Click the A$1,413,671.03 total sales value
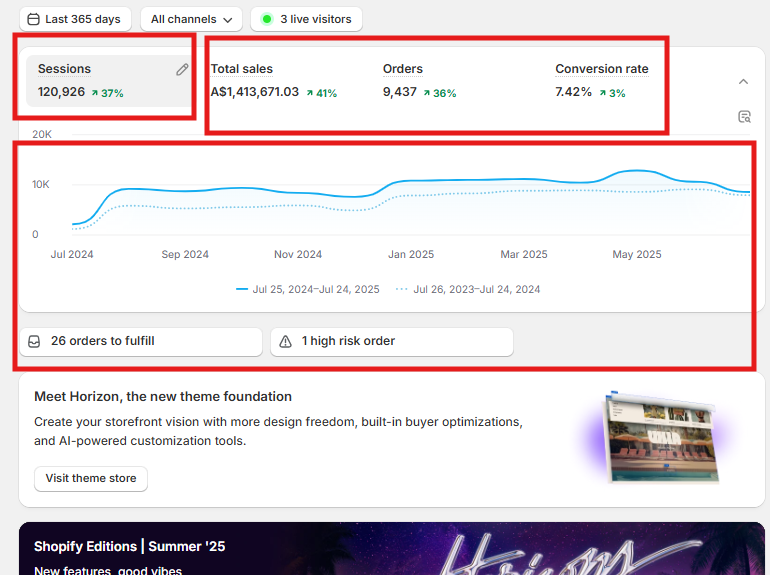770x575 pixels. pyautogui.click(x=254, y=92)
